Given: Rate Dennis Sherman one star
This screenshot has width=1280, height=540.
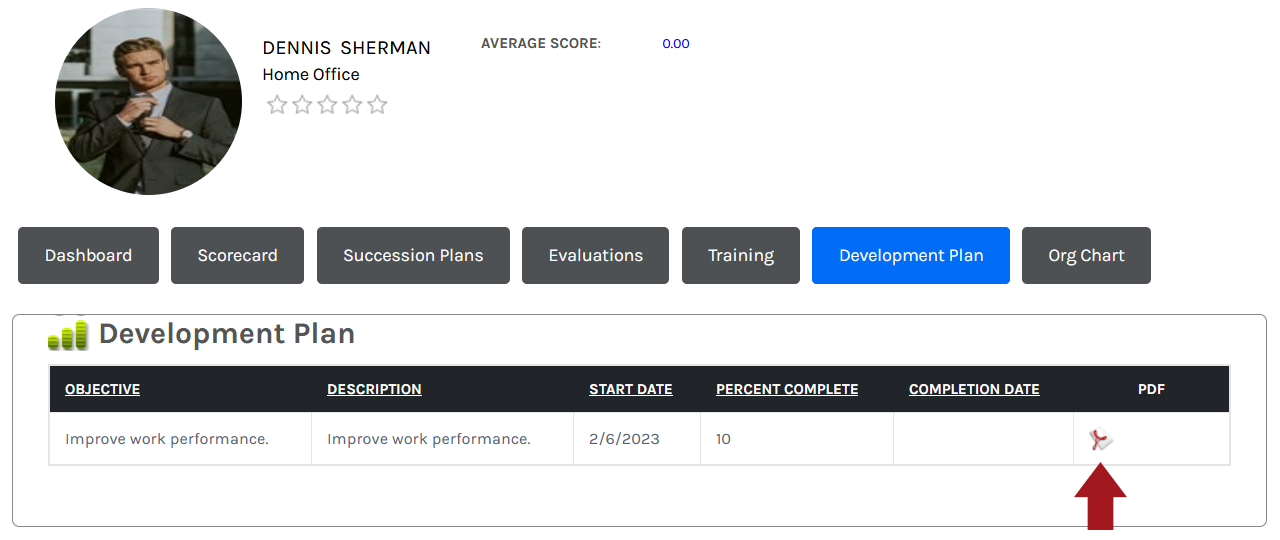Looking at the screenshot, I should [277, 105].
